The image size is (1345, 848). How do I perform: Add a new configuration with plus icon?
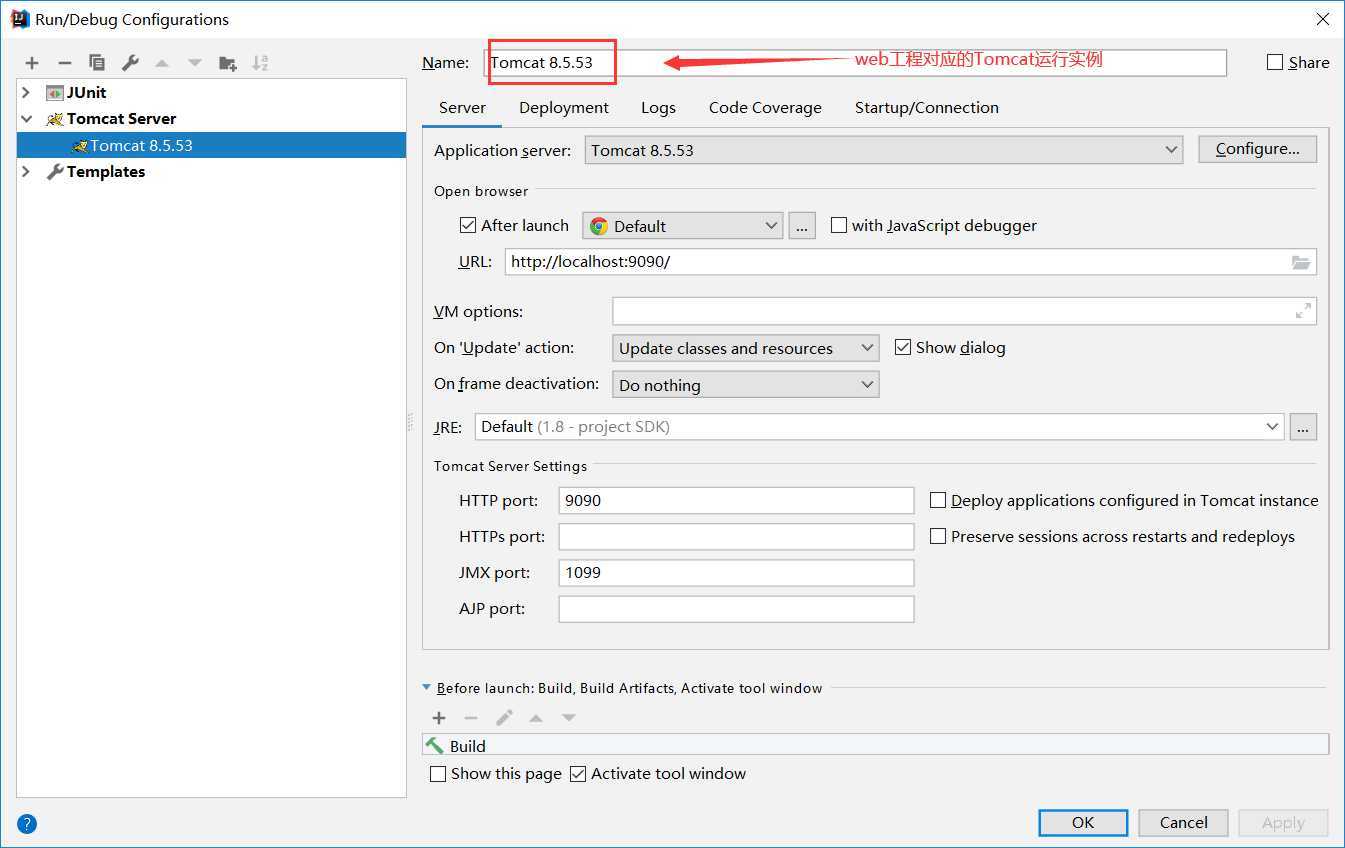click(x=32, y=63)
